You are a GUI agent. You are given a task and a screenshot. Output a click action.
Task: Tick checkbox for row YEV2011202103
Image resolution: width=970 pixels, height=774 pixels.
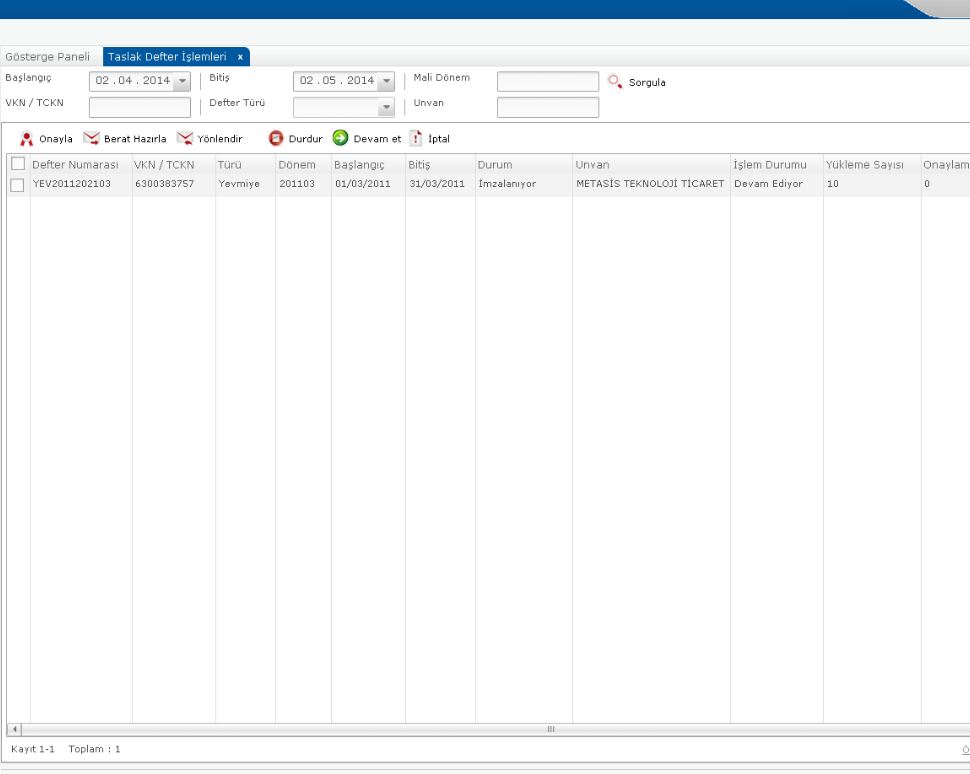click(x=17, y=184)
